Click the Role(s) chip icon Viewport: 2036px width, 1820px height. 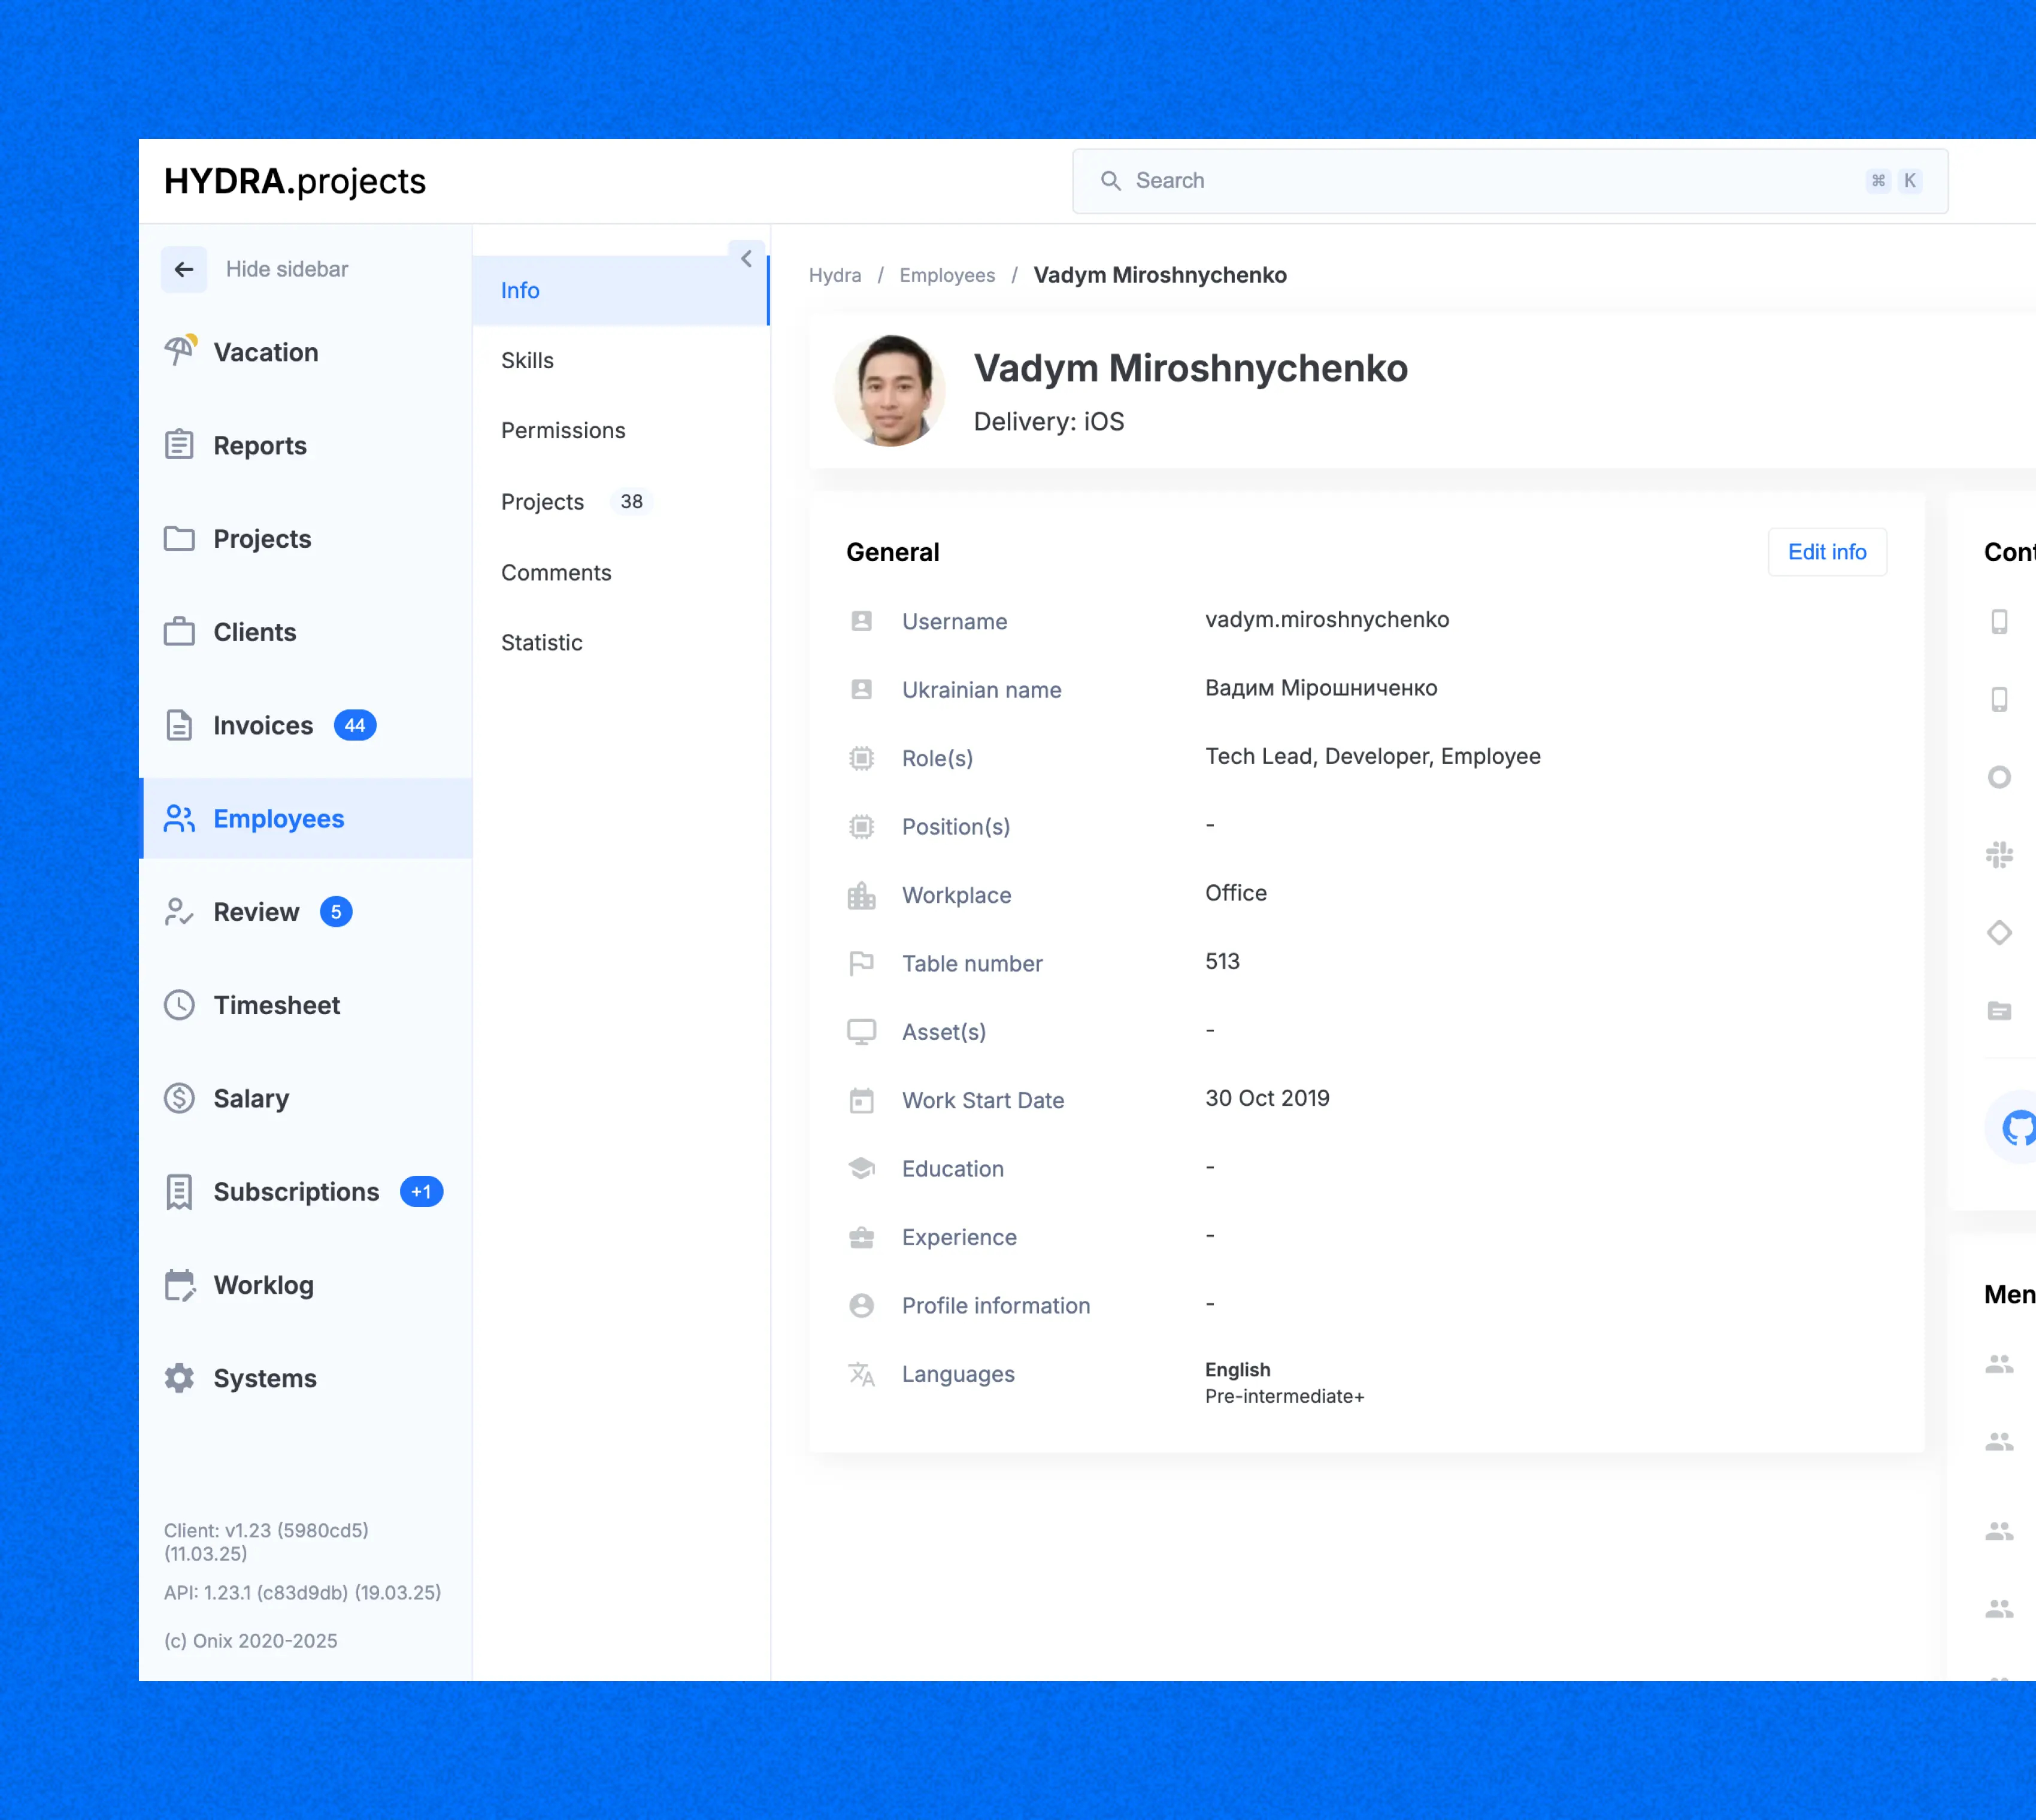[861, 758]
